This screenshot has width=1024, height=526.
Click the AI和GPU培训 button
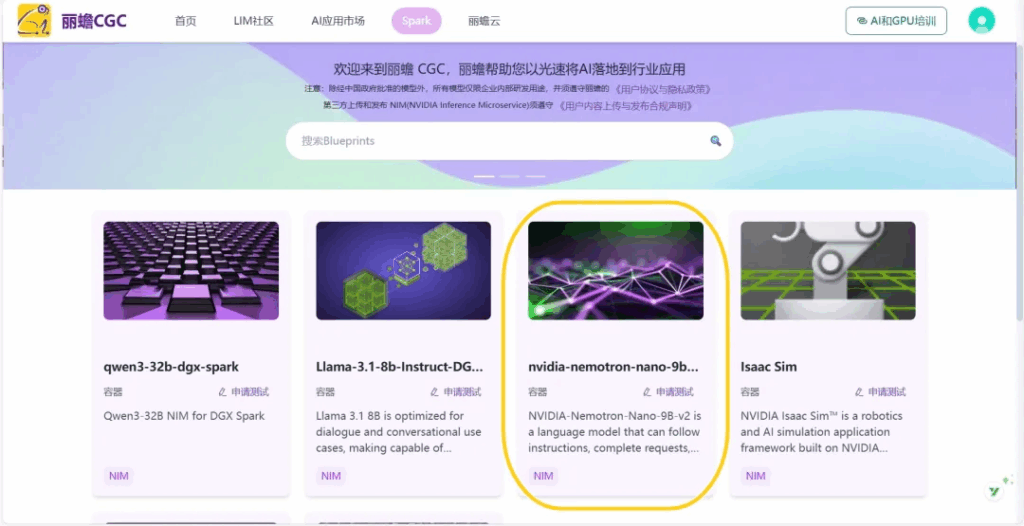(x=896, y=21)
